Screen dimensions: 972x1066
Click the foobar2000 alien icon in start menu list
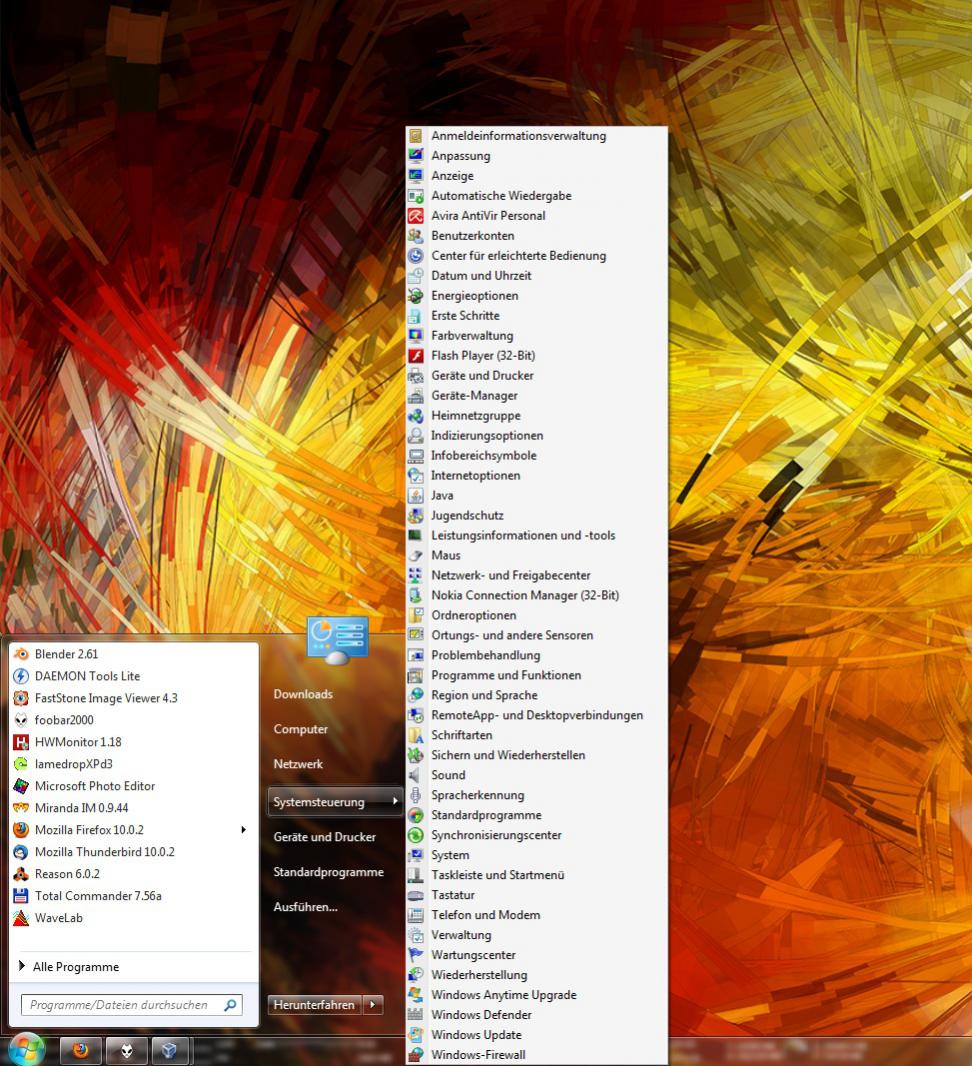(x=21, y=720)
